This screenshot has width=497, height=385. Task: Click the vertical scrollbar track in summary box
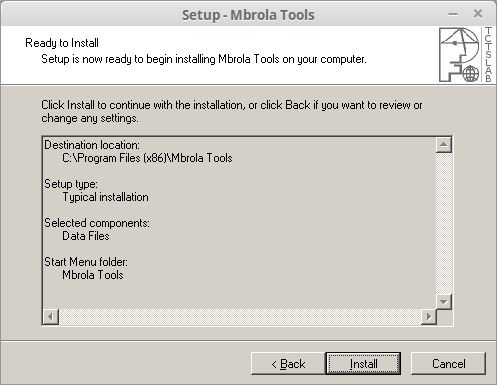click(444, 223)
